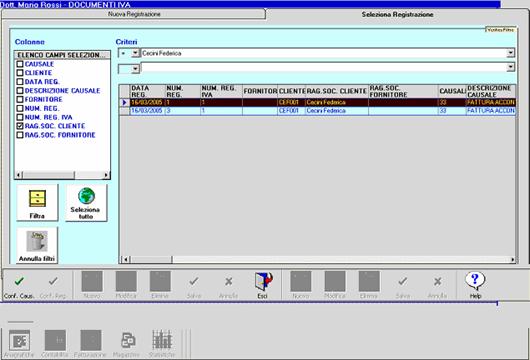Click the Conf. Caus. green checkmark

19,281
